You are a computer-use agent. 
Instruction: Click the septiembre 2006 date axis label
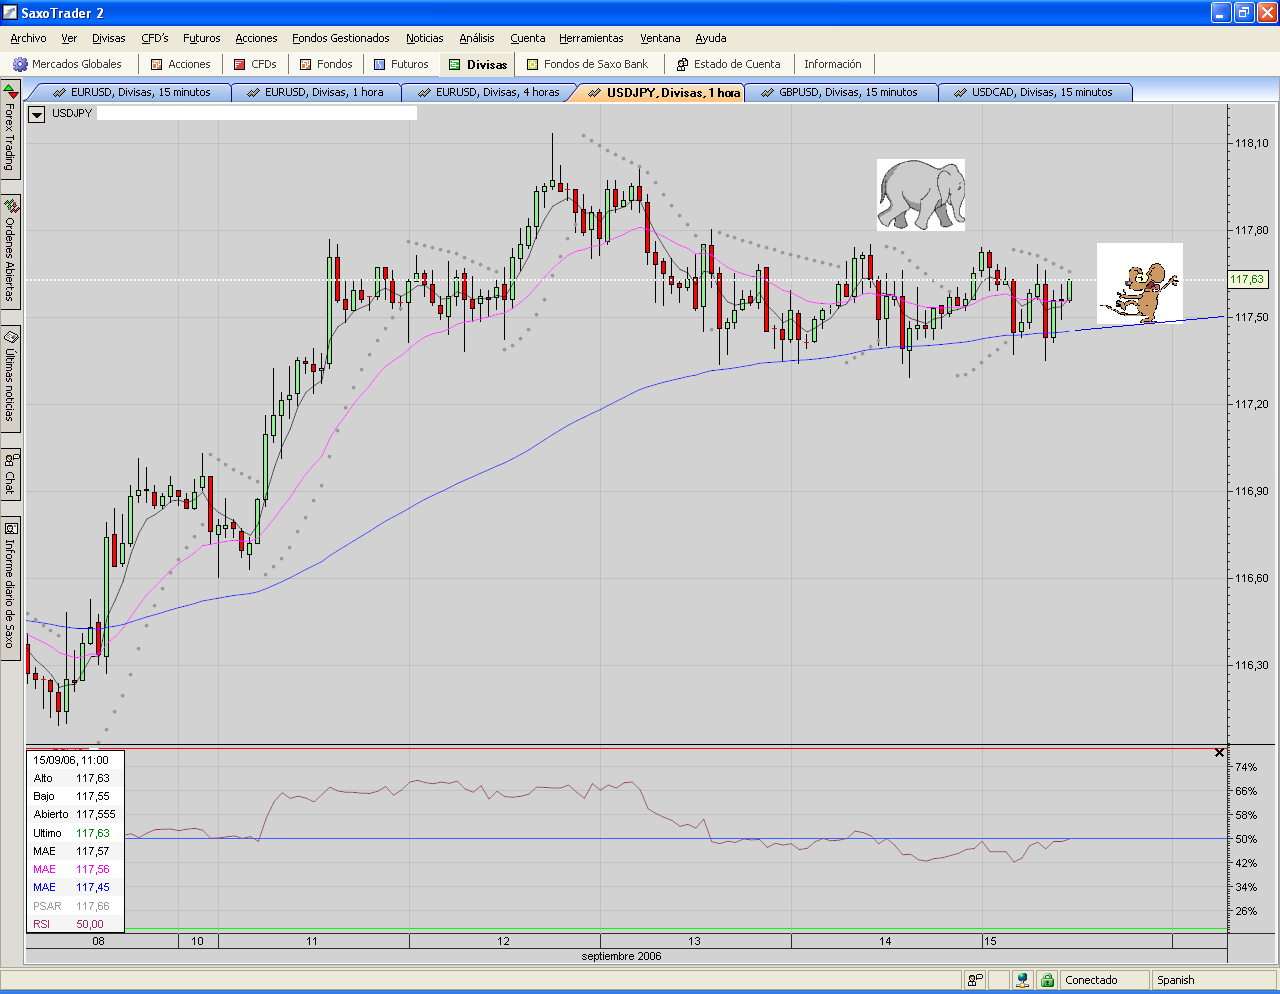tap(622, 956)
